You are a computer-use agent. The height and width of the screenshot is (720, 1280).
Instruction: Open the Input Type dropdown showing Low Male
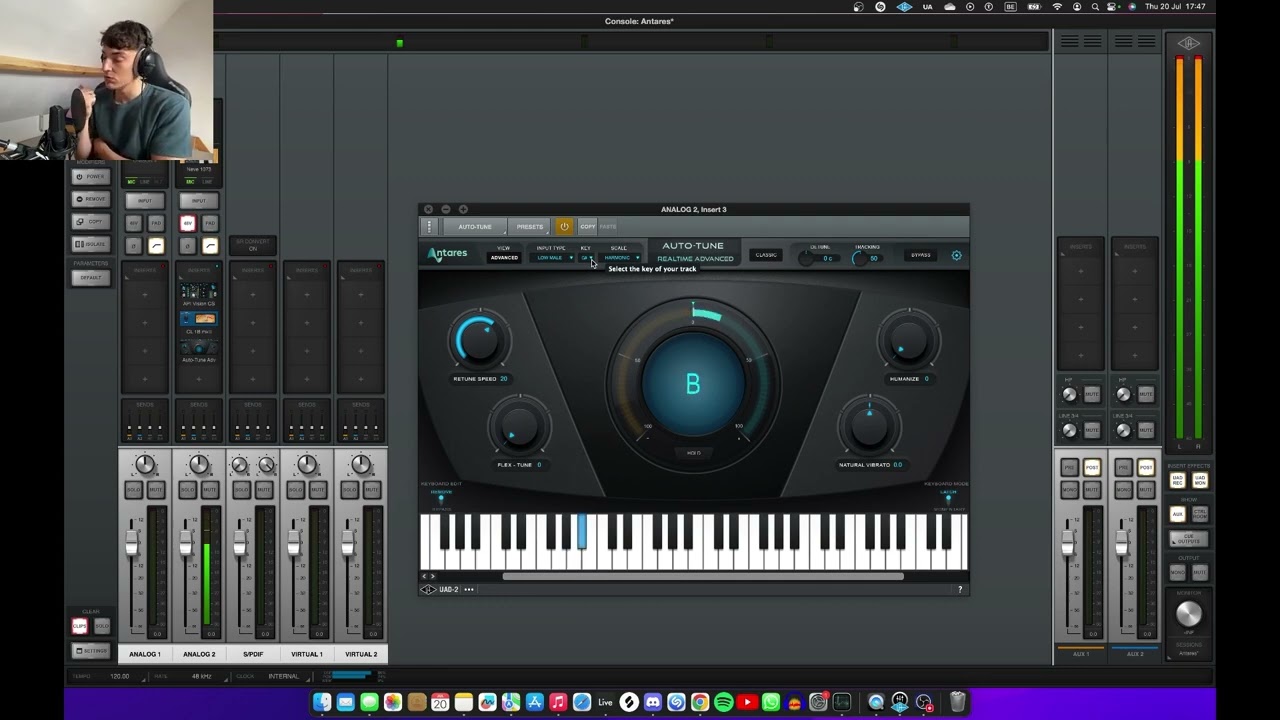551,258
